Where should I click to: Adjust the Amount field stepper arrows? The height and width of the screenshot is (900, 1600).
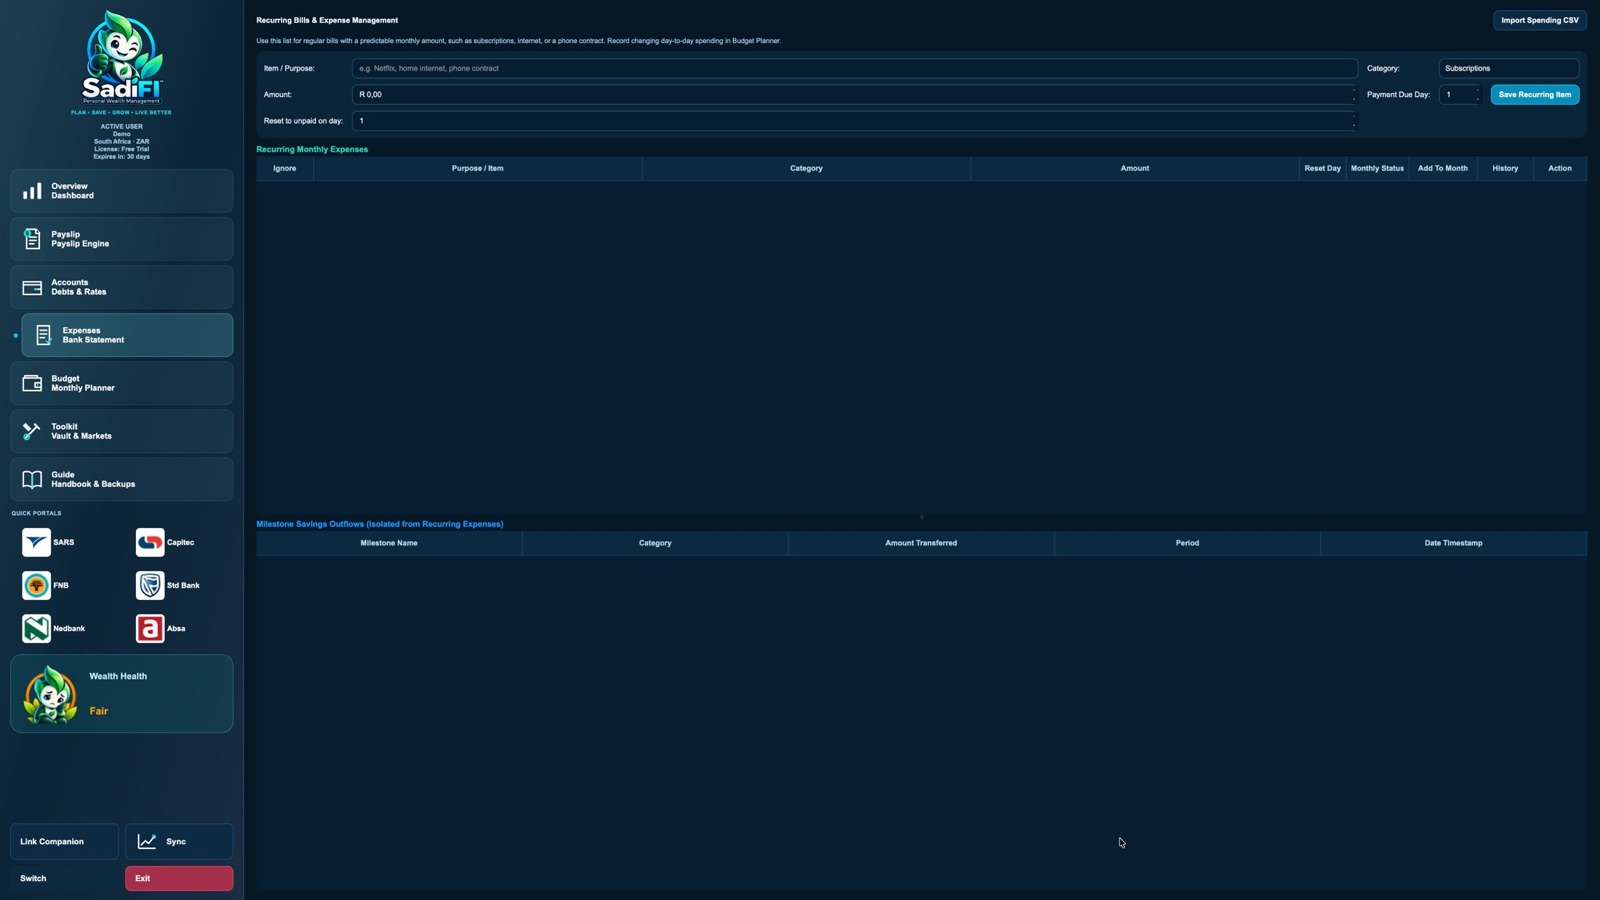pos(1354,94)
